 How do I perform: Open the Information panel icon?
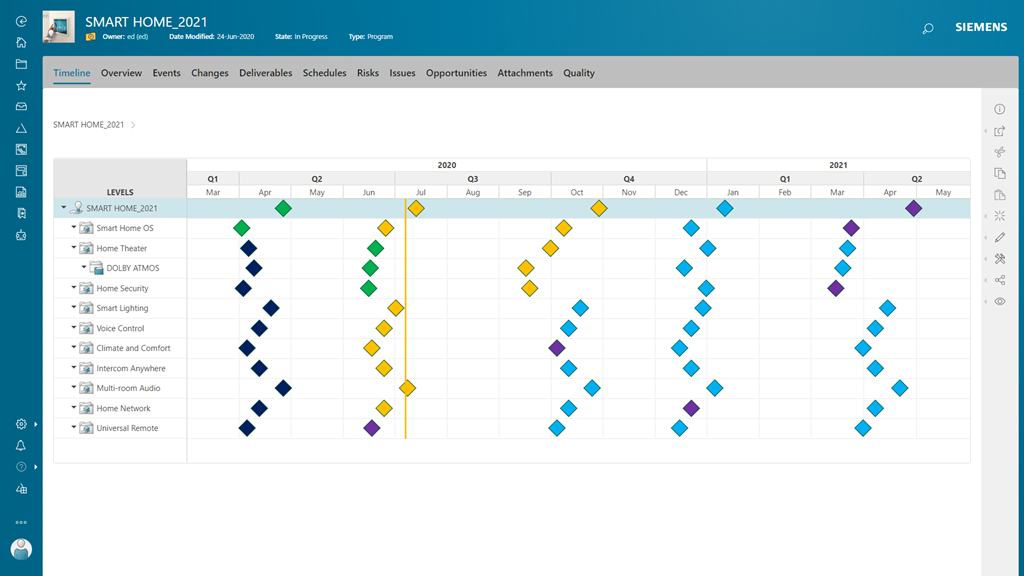pos(999,109)
